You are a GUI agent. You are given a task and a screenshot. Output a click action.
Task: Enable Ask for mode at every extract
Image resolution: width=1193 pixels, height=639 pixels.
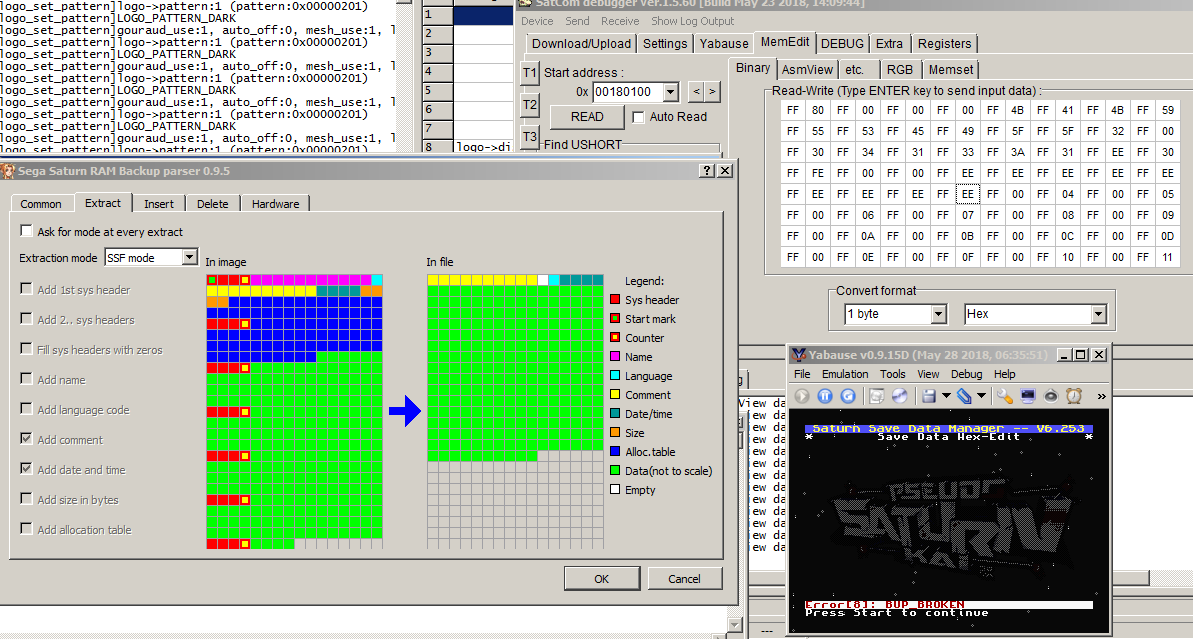tap(27, 230)
